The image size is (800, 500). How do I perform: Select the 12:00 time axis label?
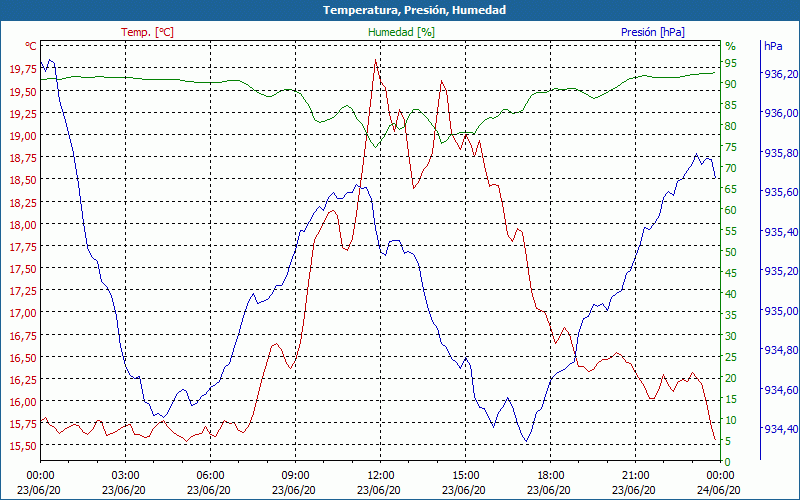[380, 476]
